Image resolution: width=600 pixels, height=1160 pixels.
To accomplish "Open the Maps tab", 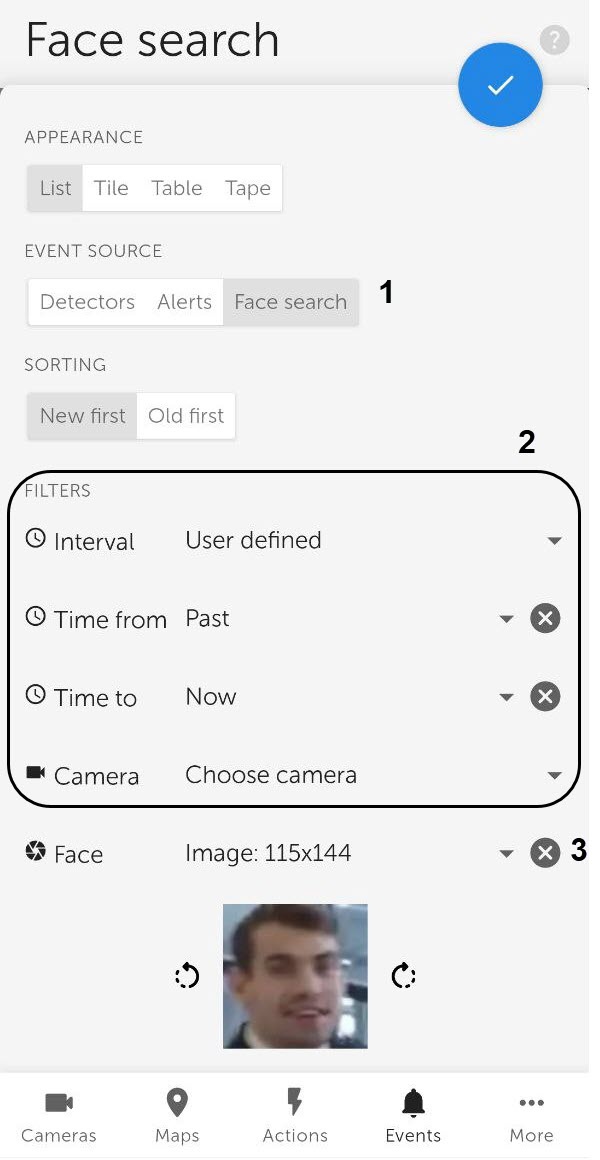I will coord(177,1116).
